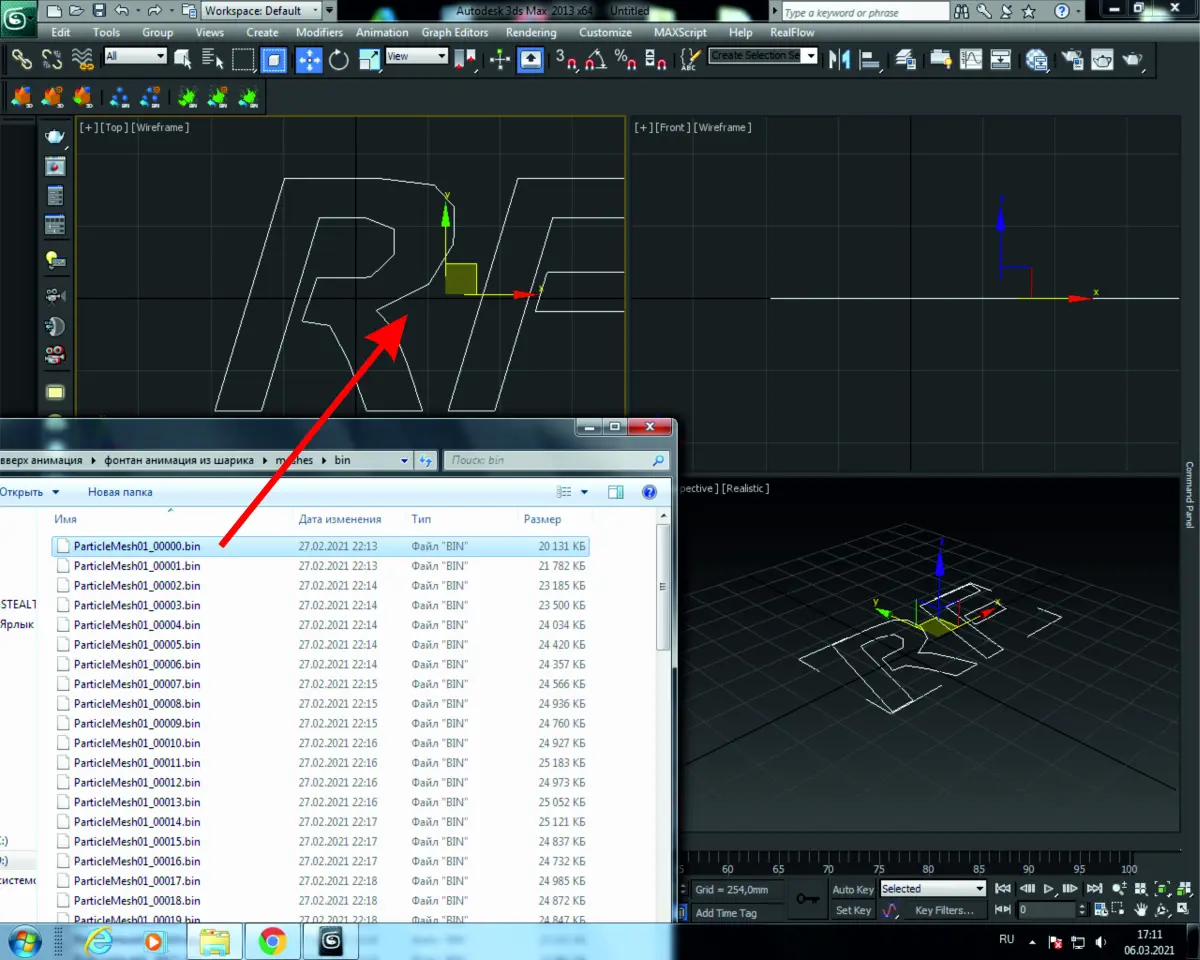
Task: Toggle Auto Key mode
Action: pos(853,889)
